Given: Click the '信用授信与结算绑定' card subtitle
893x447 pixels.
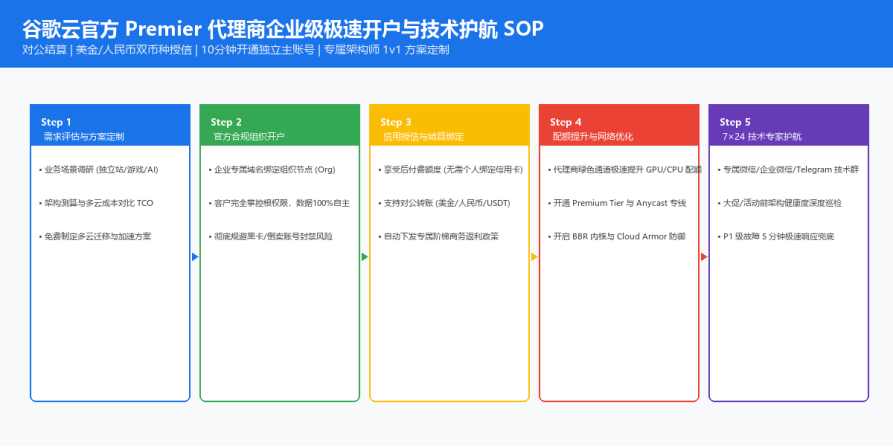Looking at the screenshot, I should tap(424, 137).
